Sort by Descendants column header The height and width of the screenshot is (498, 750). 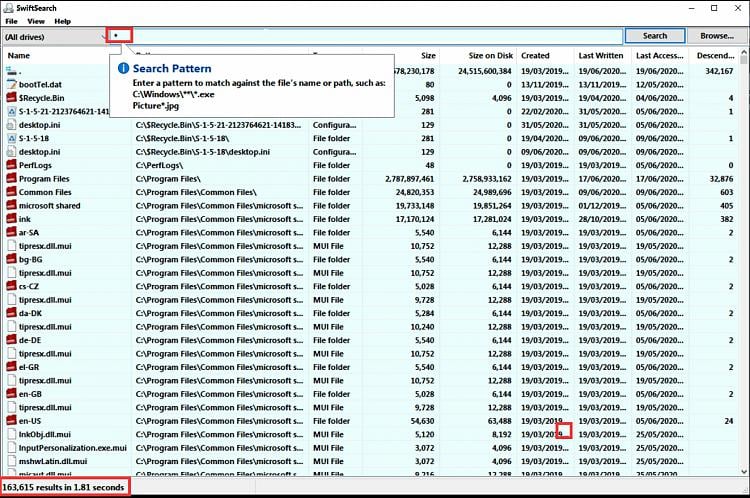(715, 55)
